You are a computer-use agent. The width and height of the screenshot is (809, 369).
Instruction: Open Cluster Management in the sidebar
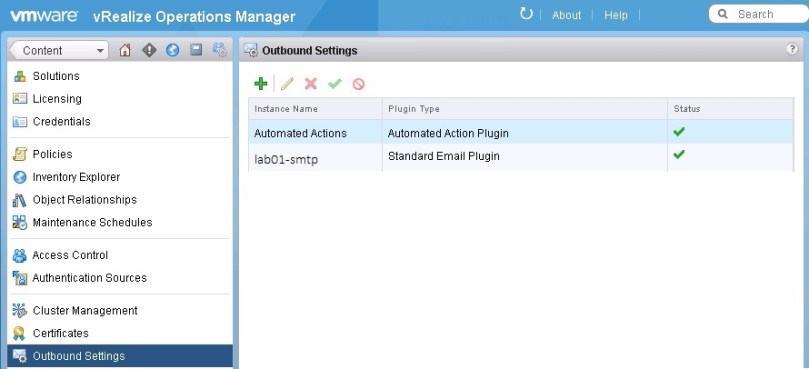click(x=85, y=310)
